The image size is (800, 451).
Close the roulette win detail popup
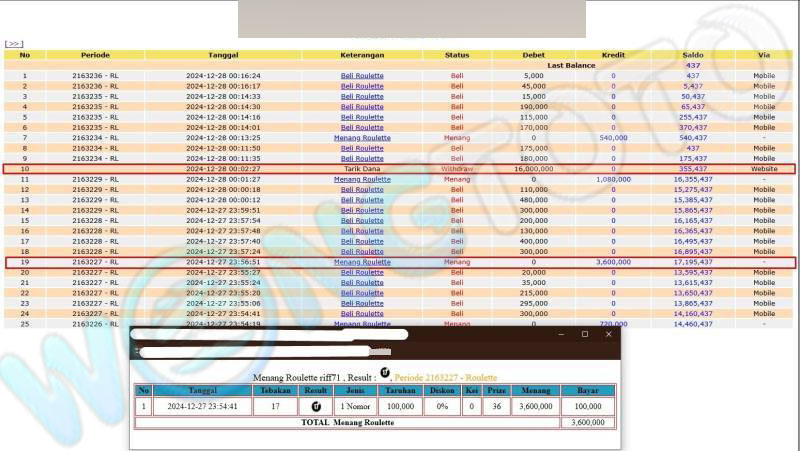coord(608,334)
